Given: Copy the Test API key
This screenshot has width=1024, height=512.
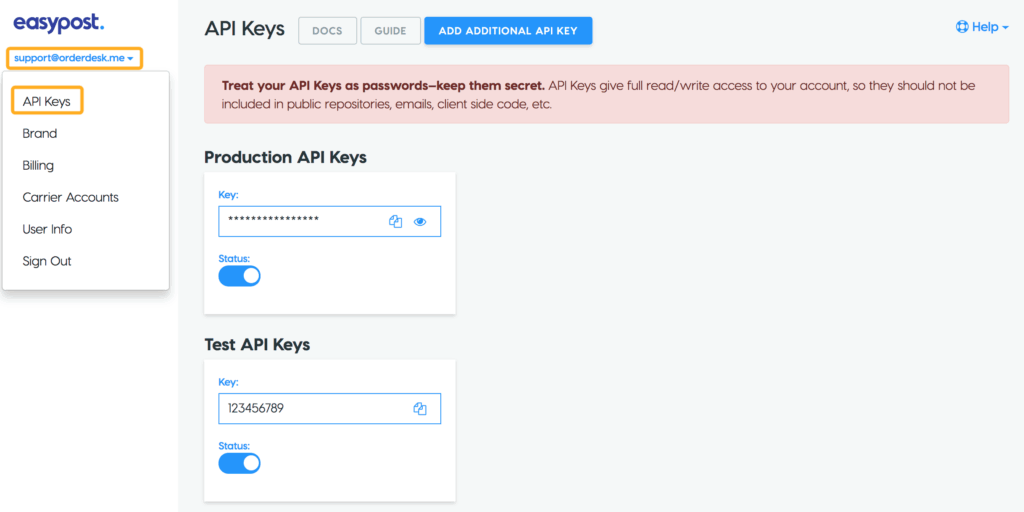Looking at the screenshot, I should click(x=420, y=409).
